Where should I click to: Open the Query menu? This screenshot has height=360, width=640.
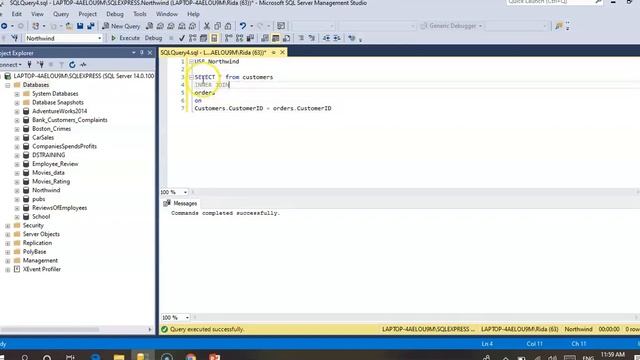click(61, 14)
